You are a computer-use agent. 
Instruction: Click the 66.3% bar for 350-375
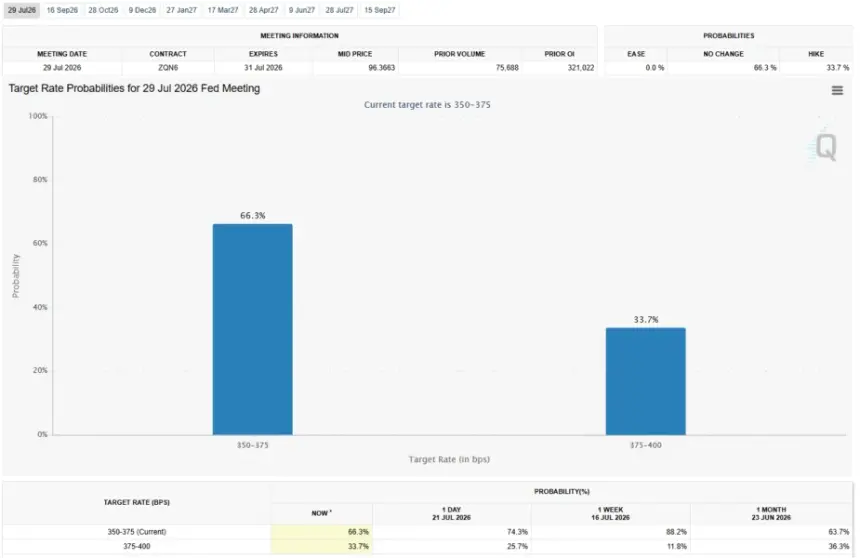pyautogui.click(x=252, y=329)
